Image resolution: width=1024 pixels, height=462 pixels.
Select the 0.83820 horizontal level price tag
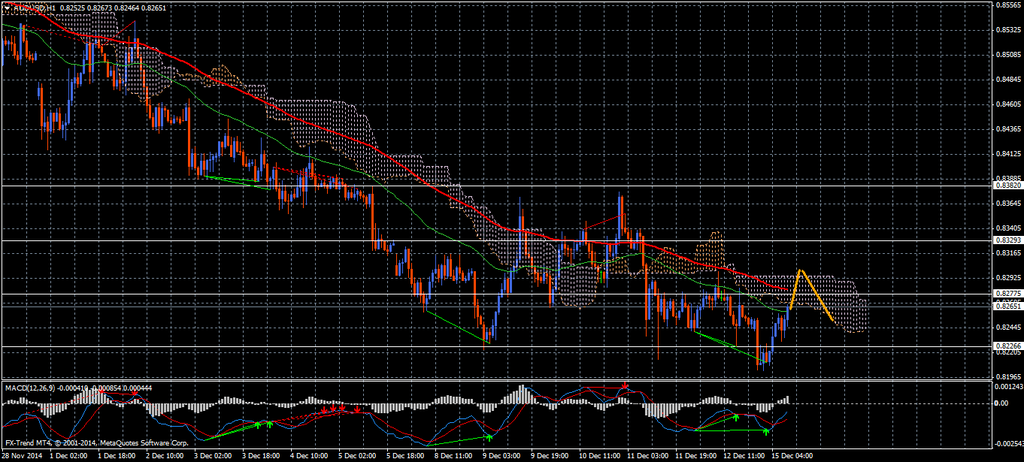pyautogui.click(x=1007, y=185)
